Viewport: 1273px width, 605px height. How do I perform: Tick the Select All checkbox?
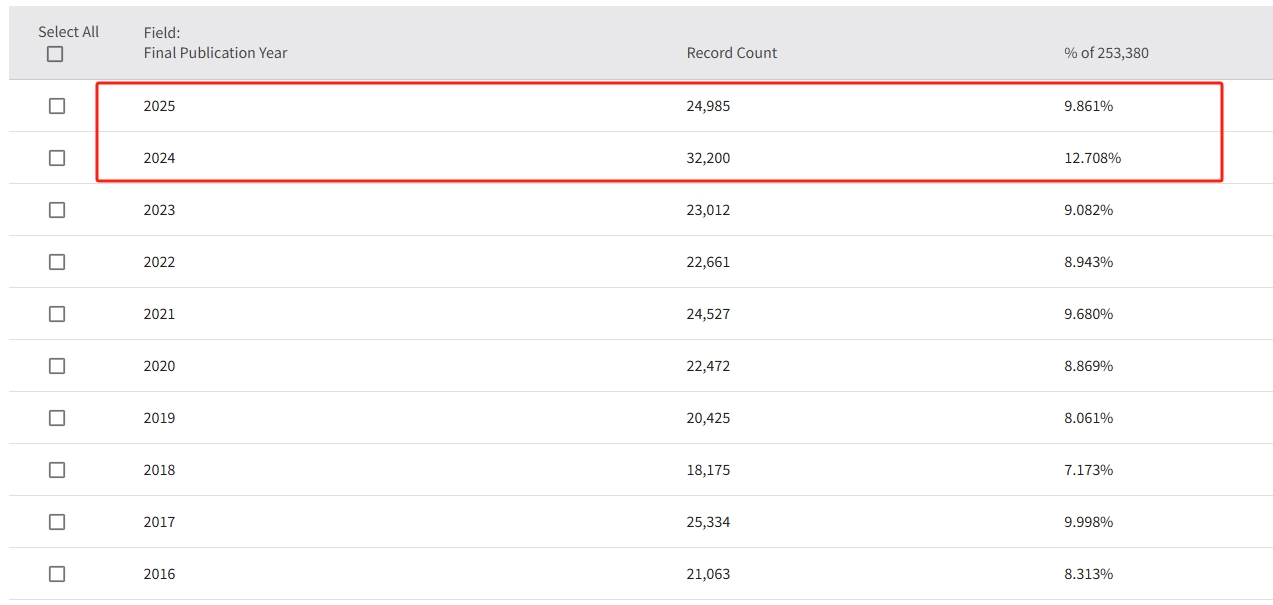click(x=55, y=54)
